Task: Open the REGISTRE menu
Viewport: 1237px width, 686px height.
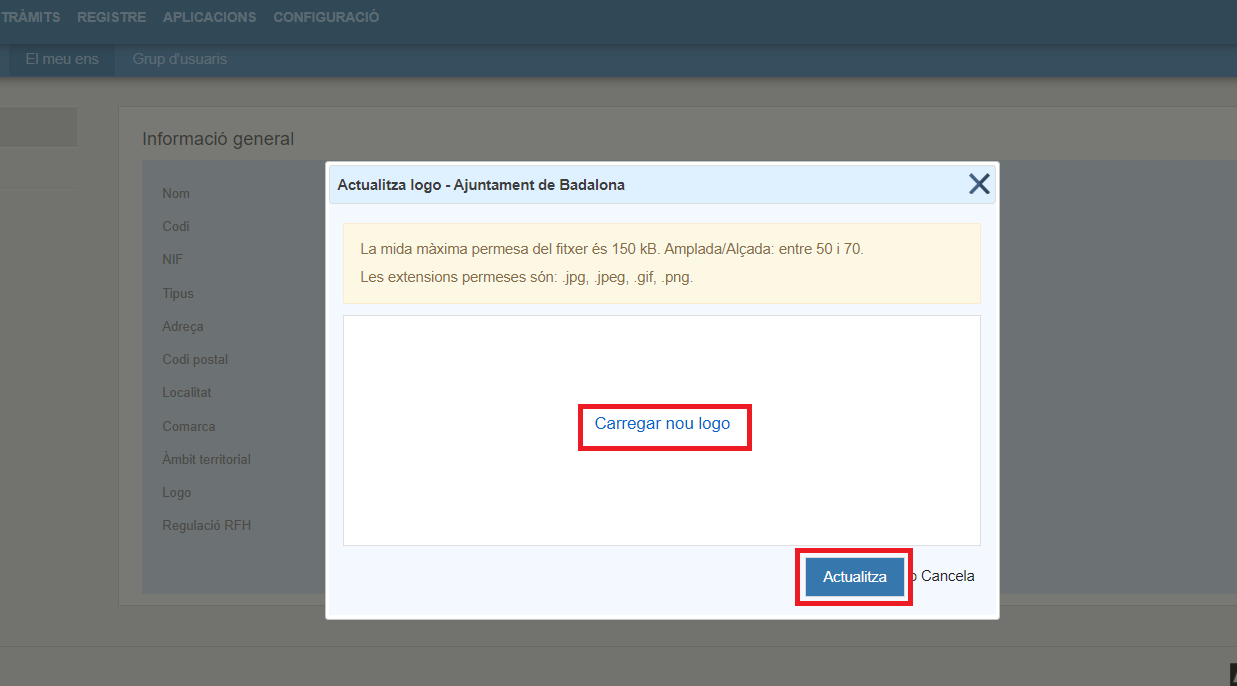Action: pos(111,18)
